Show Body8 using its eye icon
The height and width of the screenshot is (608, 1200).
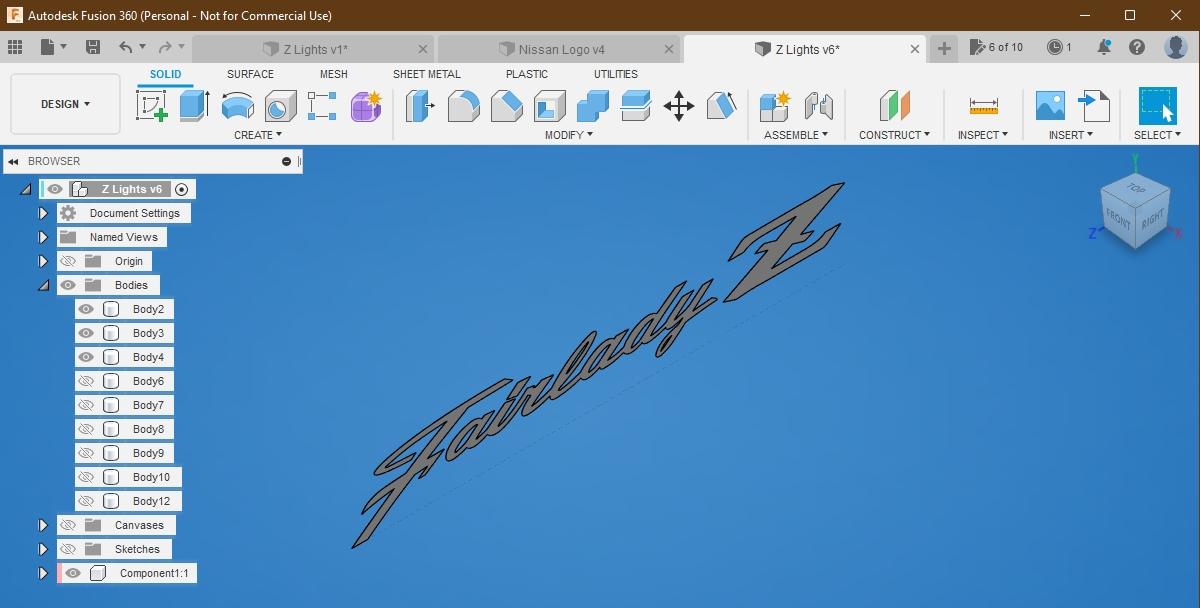click(86, 429)
